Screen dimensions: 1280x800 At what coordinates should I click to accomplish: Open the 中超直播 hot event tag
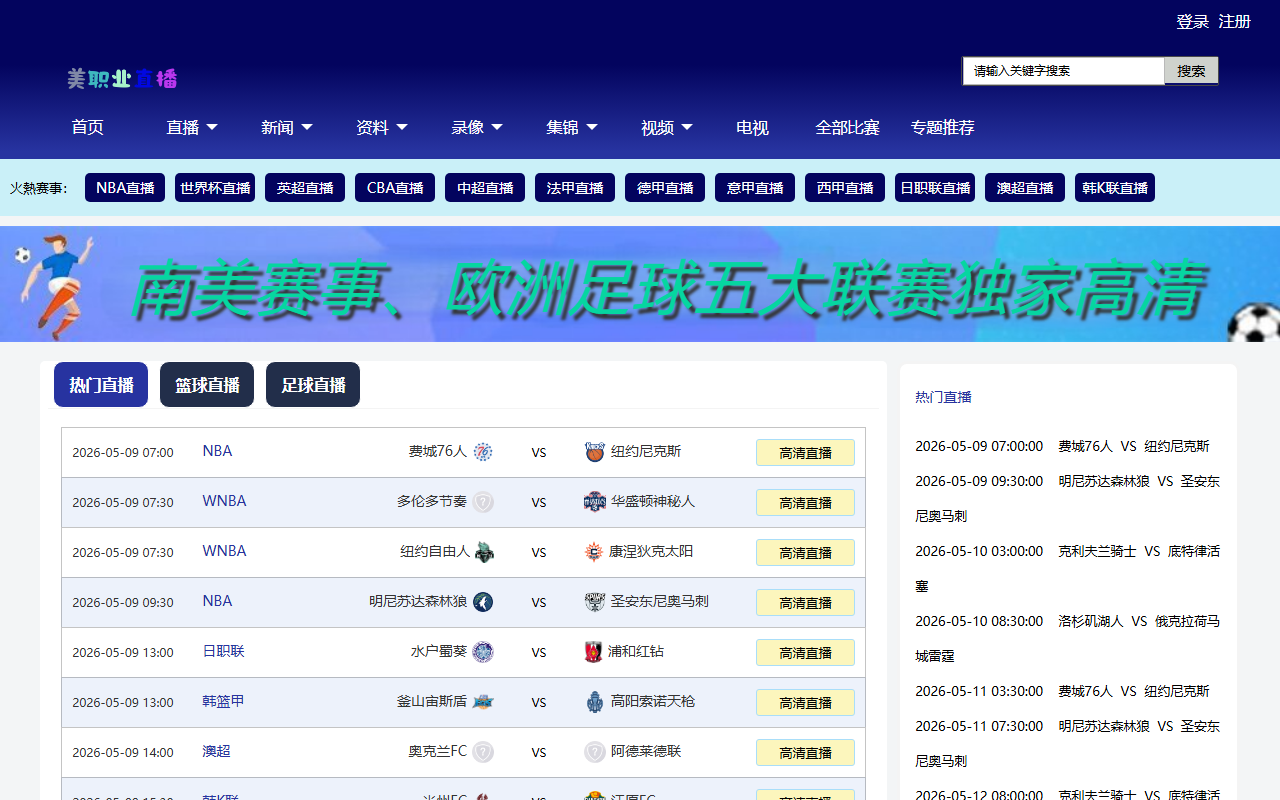coord(485,188)
